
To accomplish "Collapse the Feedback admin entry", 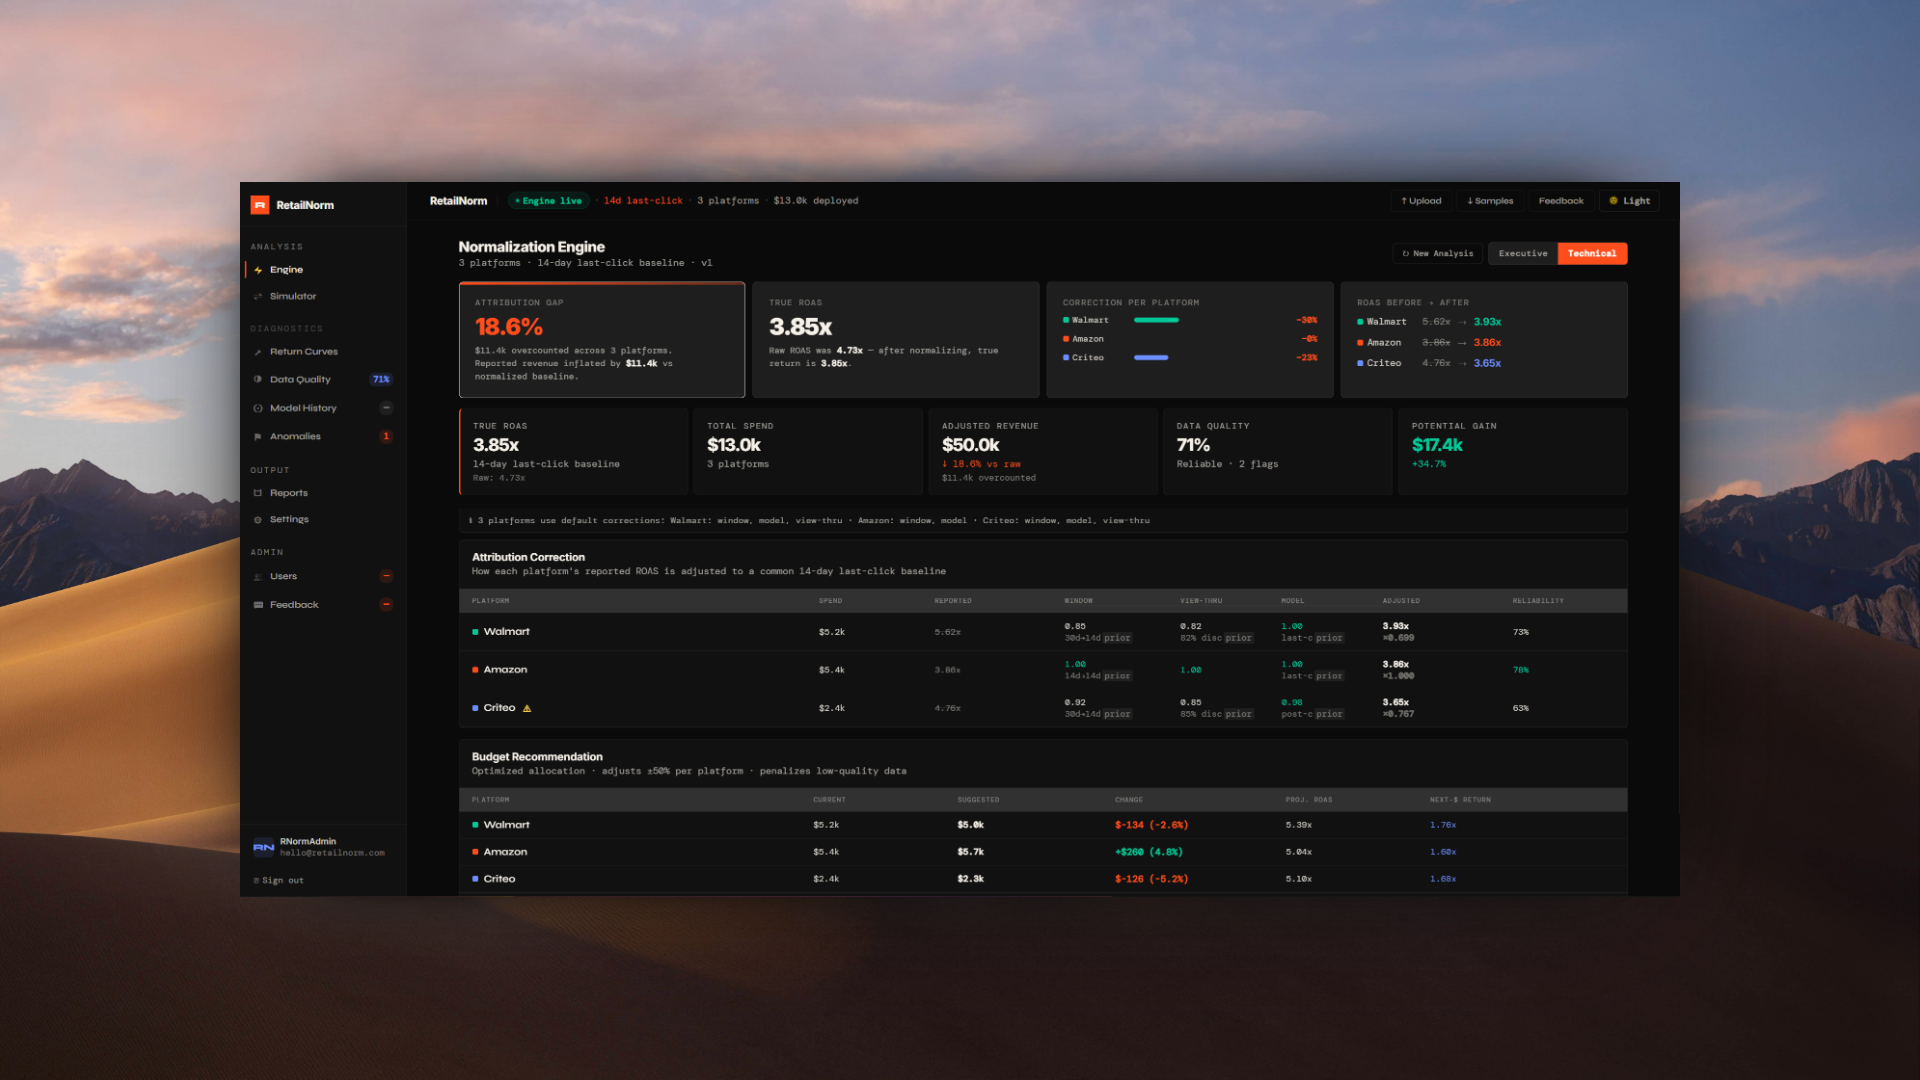I will (386, 604).
